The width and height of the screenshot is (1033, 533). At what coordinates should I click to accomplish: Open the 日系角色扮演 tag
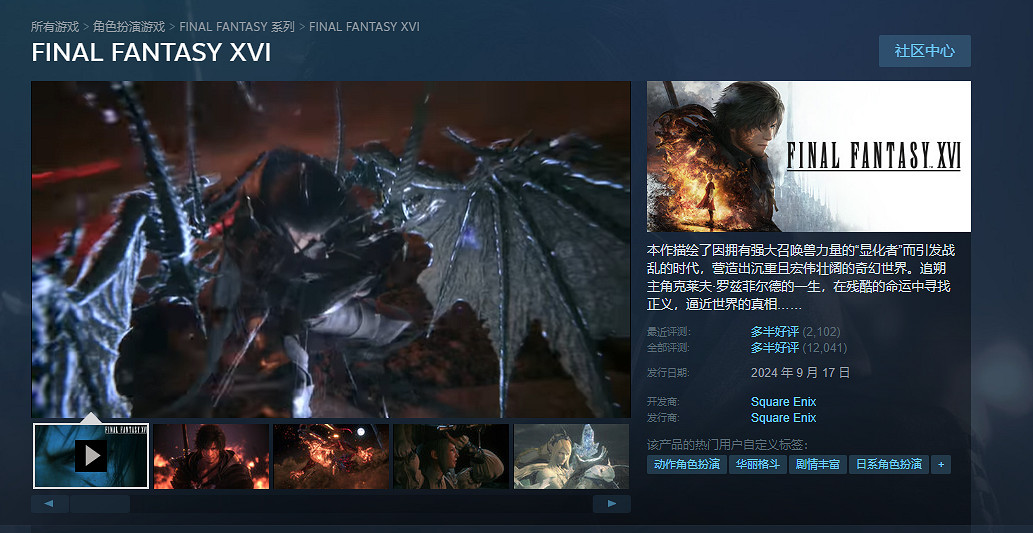[x=888, y=465]
